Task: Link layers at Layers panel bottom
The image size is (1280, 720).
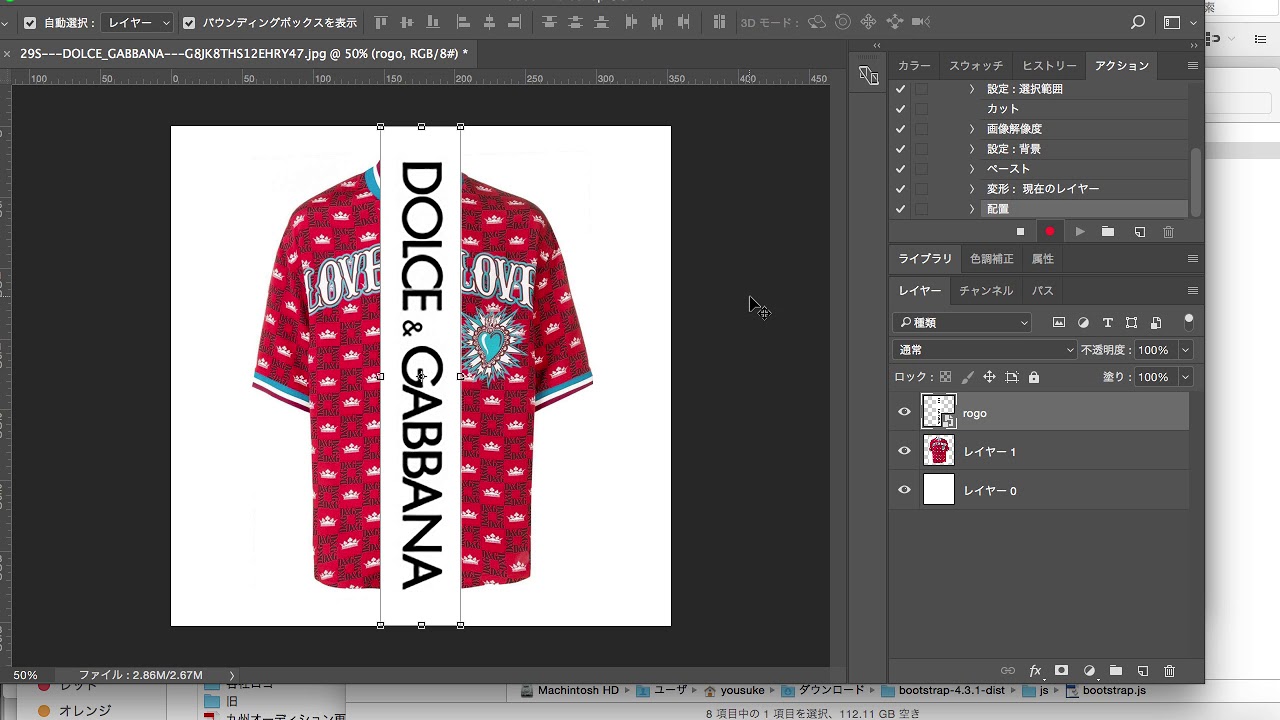Action: click(1008, 671)
